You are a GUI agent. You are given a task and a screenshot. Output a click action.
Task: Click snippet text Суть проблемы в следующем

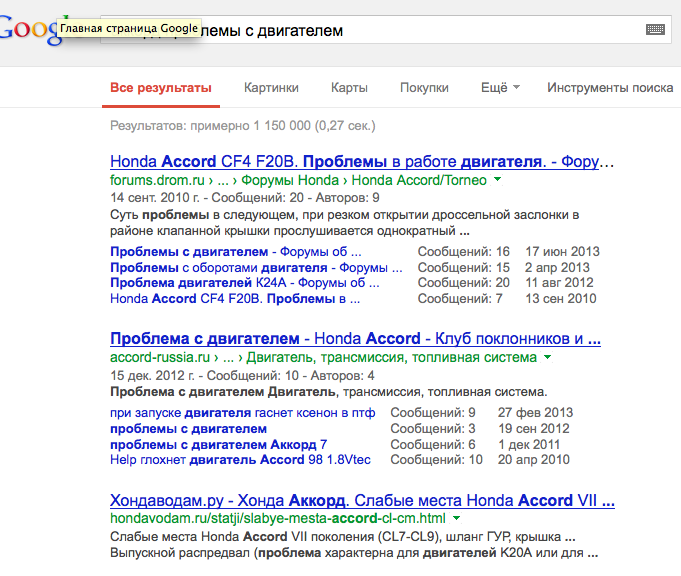[x=344, y=223]
